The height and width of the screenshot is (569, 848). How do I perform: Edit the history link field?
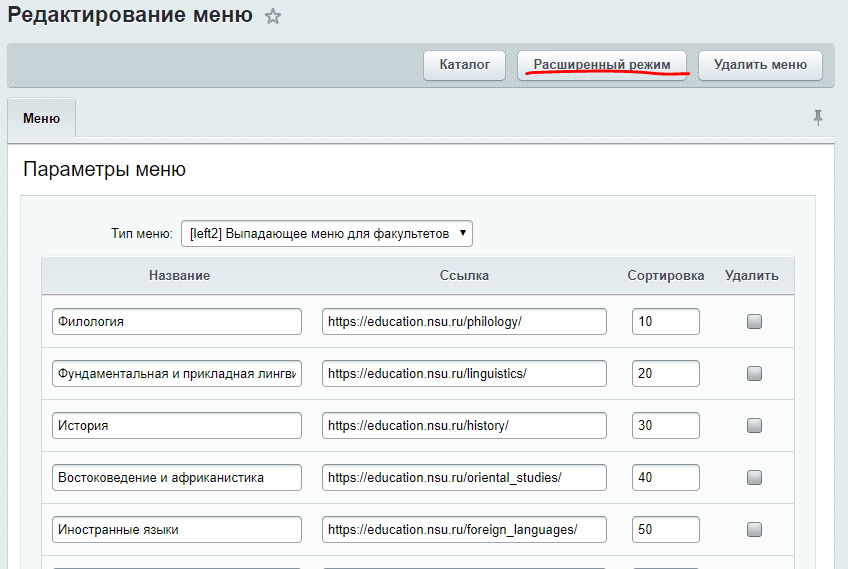464,425
